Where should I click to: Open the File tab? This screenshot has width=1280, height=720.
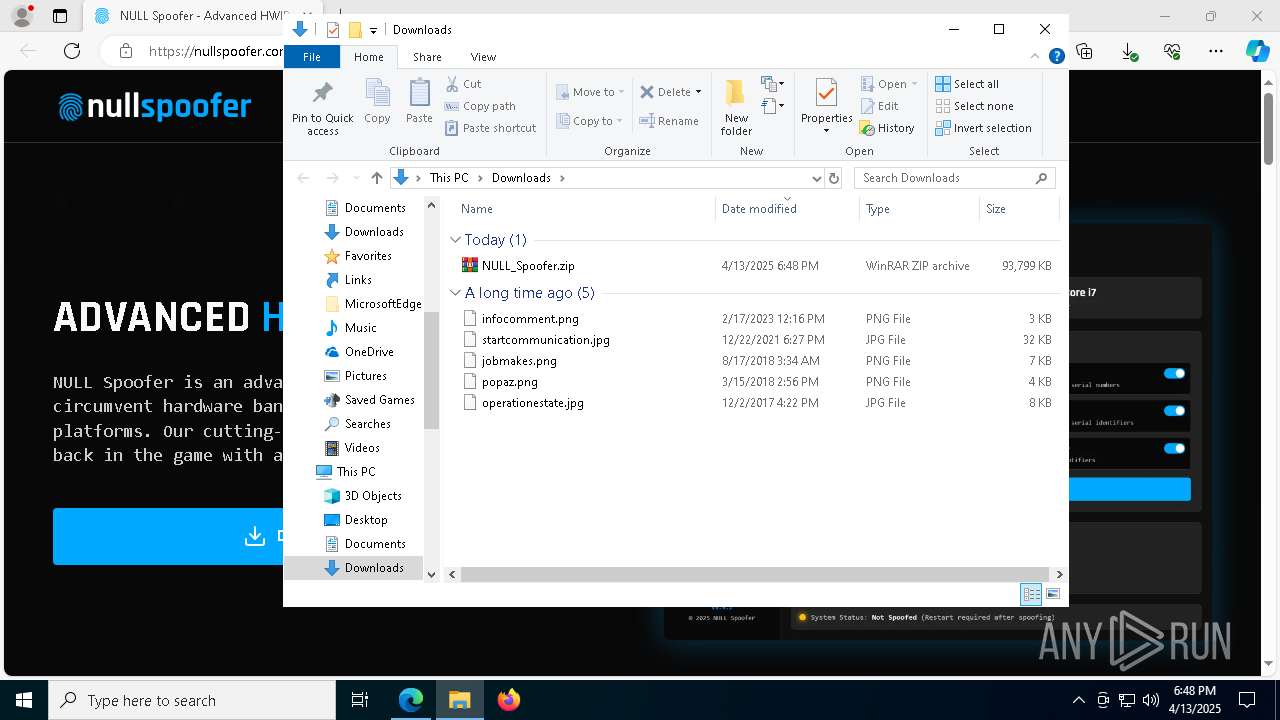[312, 57]
